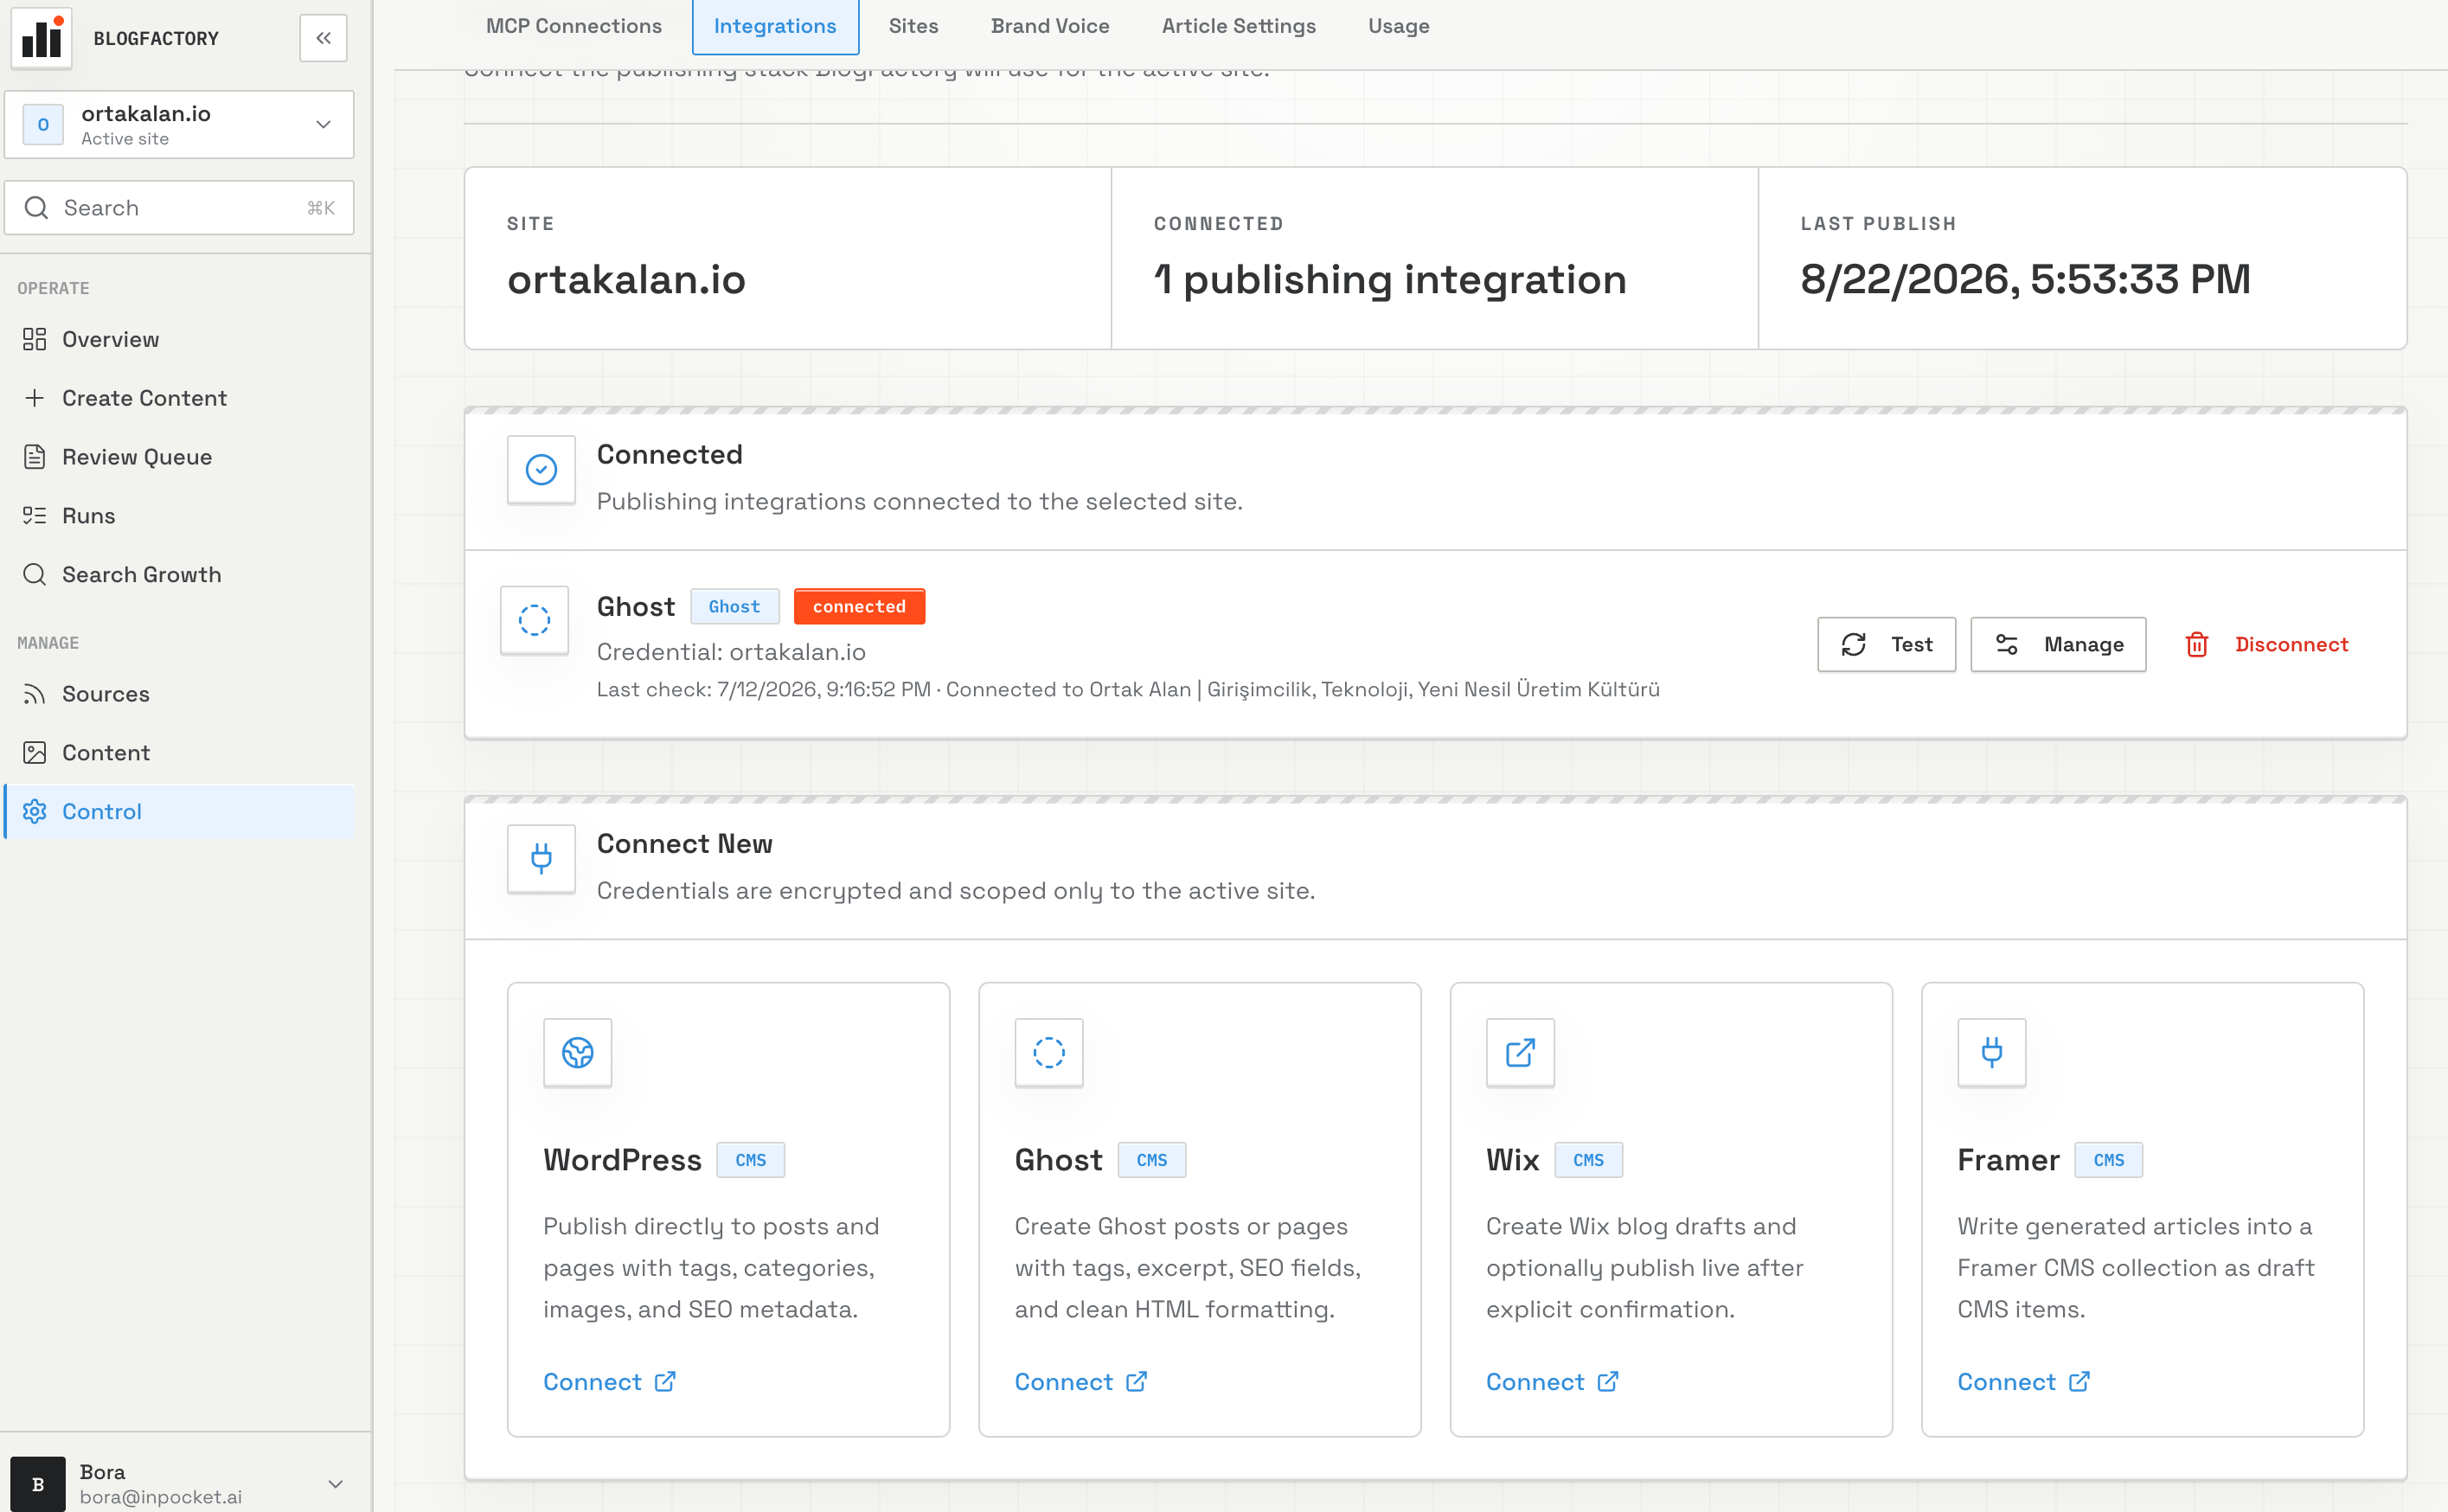
Task: Click the Sources RSS feed icon
Action: pyautogui.click(x=35, y=694)
